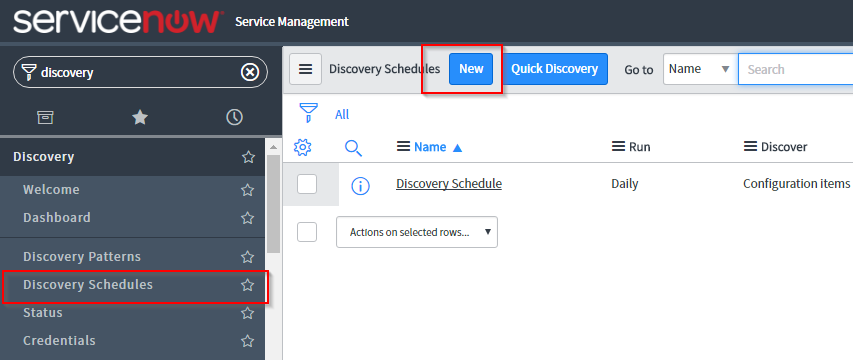Open the history clock tab
This screenshot has height=360, width=853.
click(234, 117)
